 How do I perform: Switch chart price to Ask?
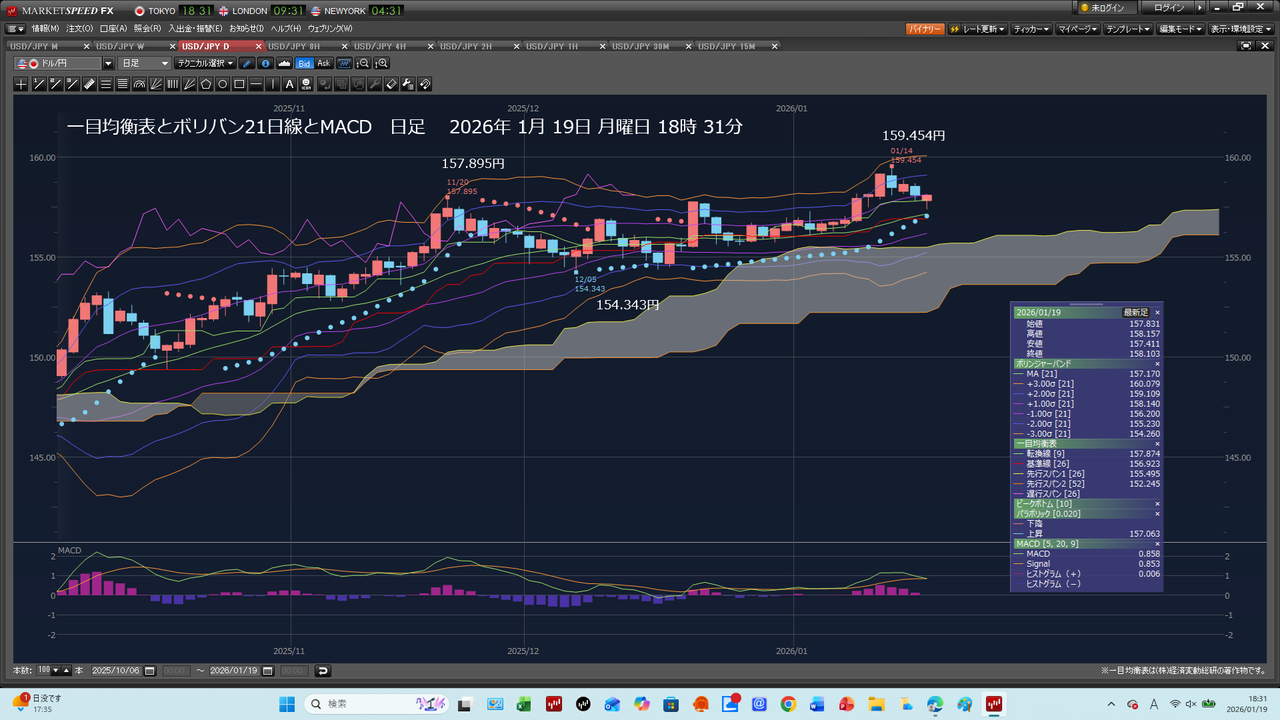[324, 63]
